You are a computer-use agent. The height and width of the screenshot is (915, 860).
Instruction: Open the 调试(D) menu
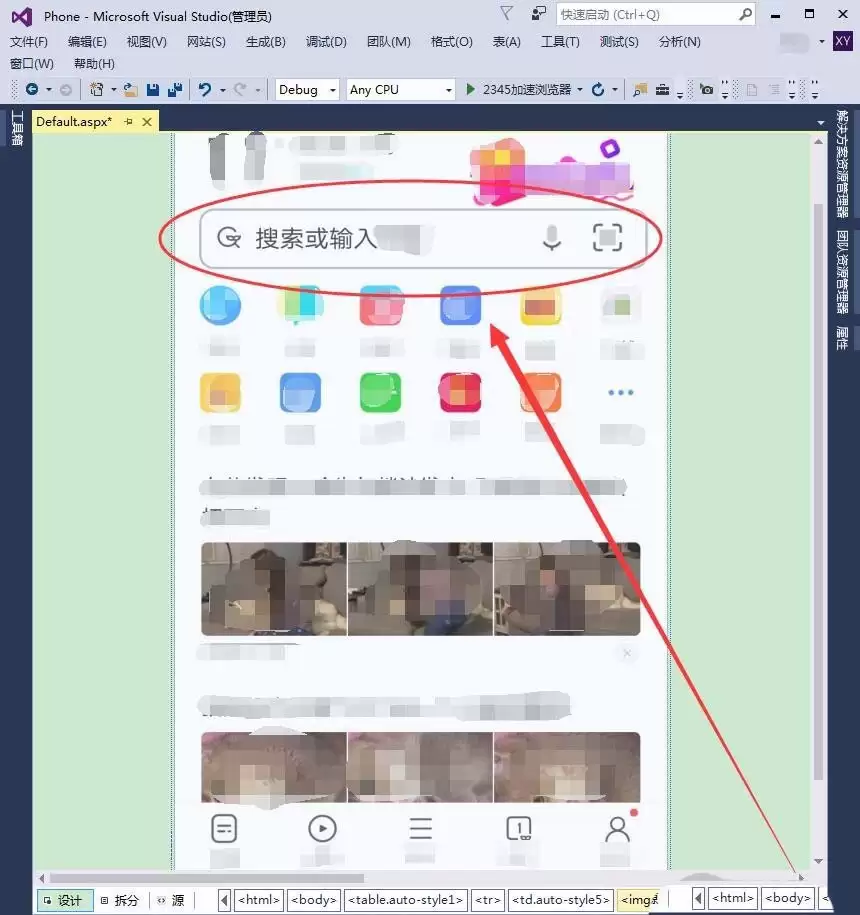[324, 42]
